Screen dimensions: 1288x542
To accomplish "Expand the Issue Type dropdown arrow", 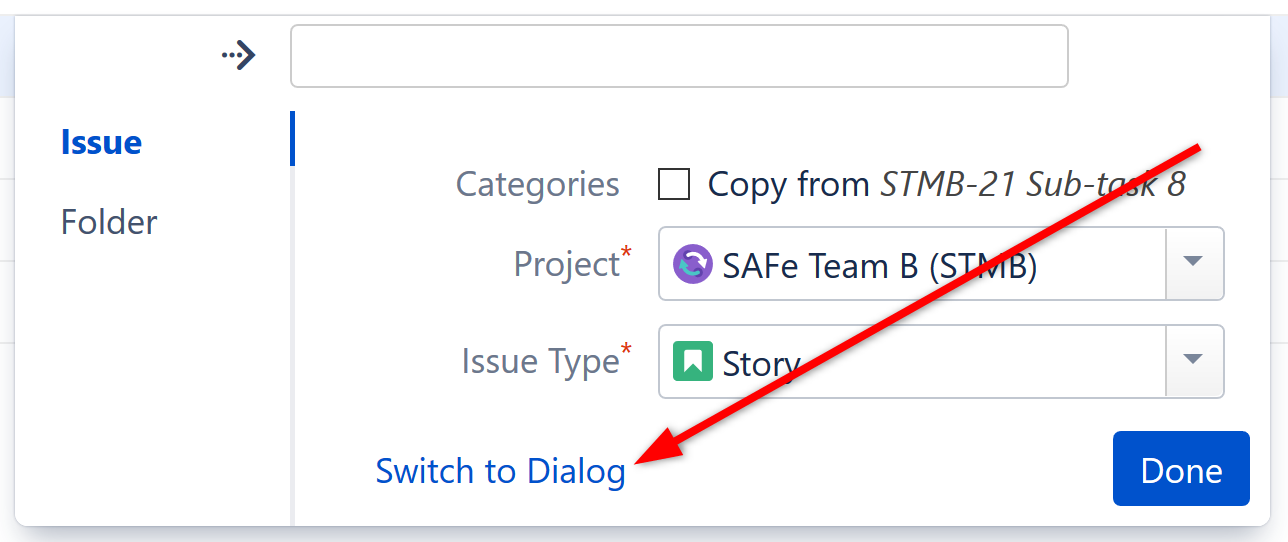I will click(1192, 360).
